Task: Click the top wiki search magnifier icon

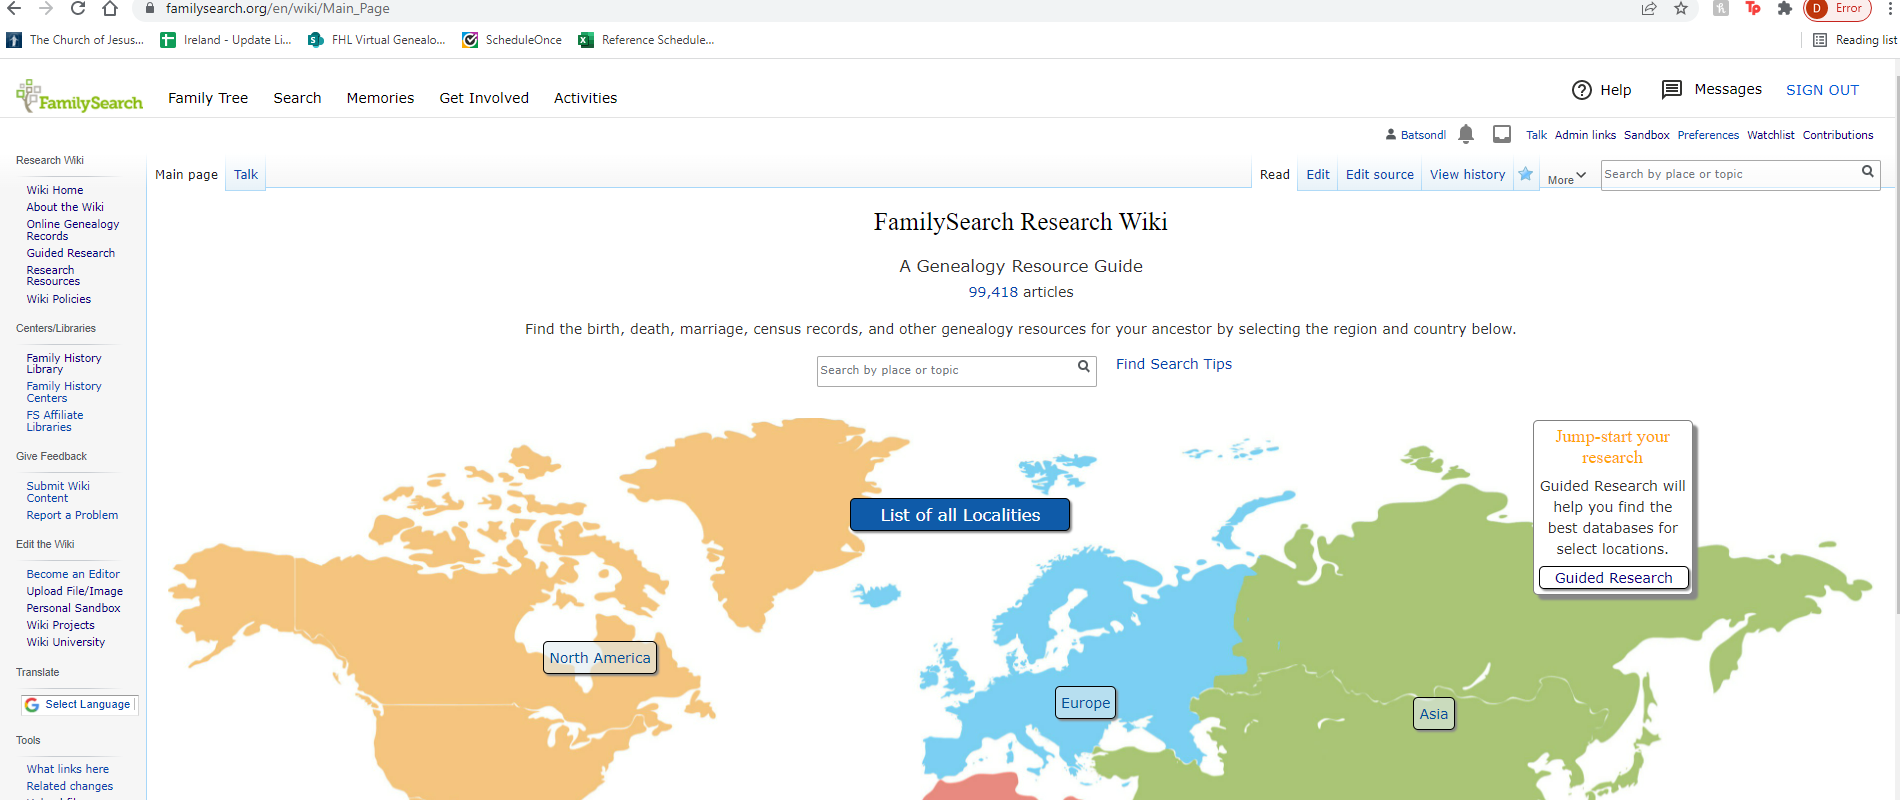Action: [x=1867, y=172]
